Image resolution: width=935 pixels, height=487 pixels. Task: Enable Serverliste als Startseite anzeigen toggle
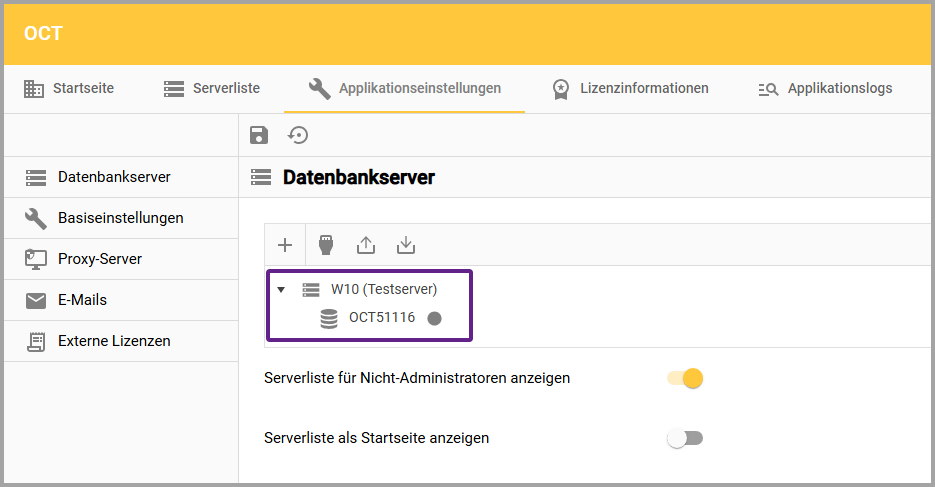click(x=685, y=438)
